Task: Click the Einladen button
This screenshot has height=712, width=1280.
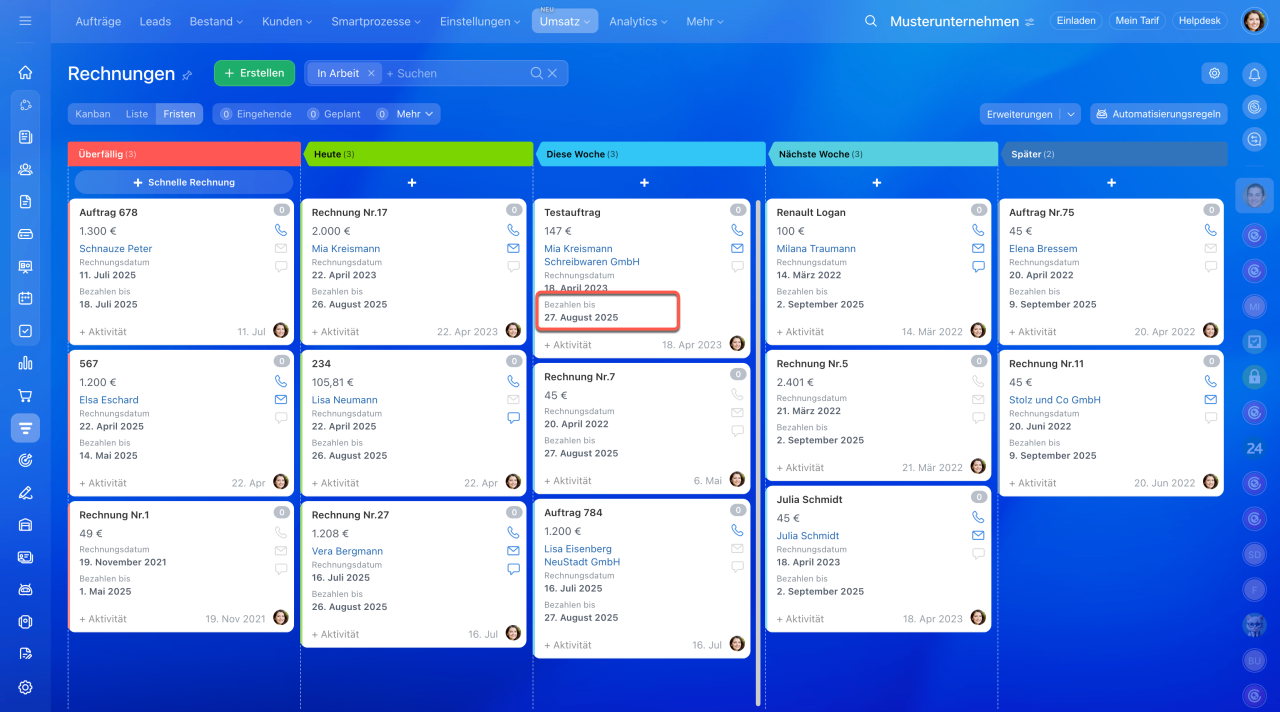Action: [1076, 21]
